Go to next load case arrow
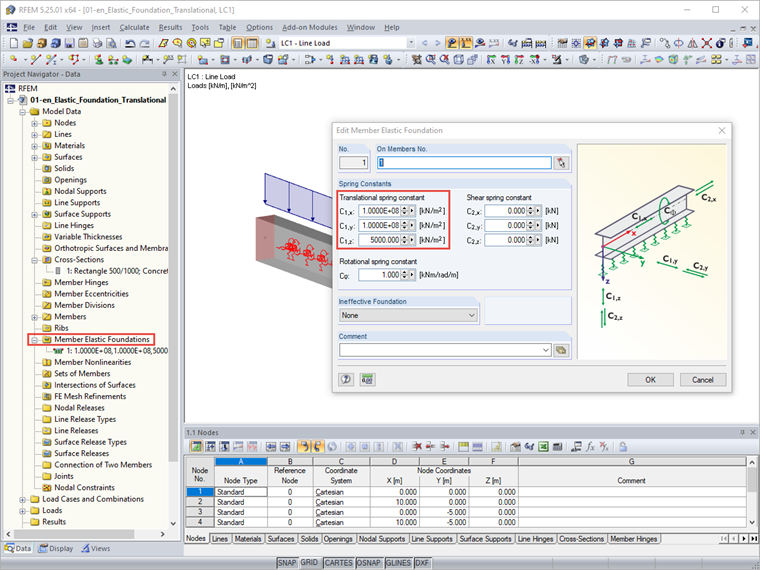The image size is (760, 570). point(438,43)
